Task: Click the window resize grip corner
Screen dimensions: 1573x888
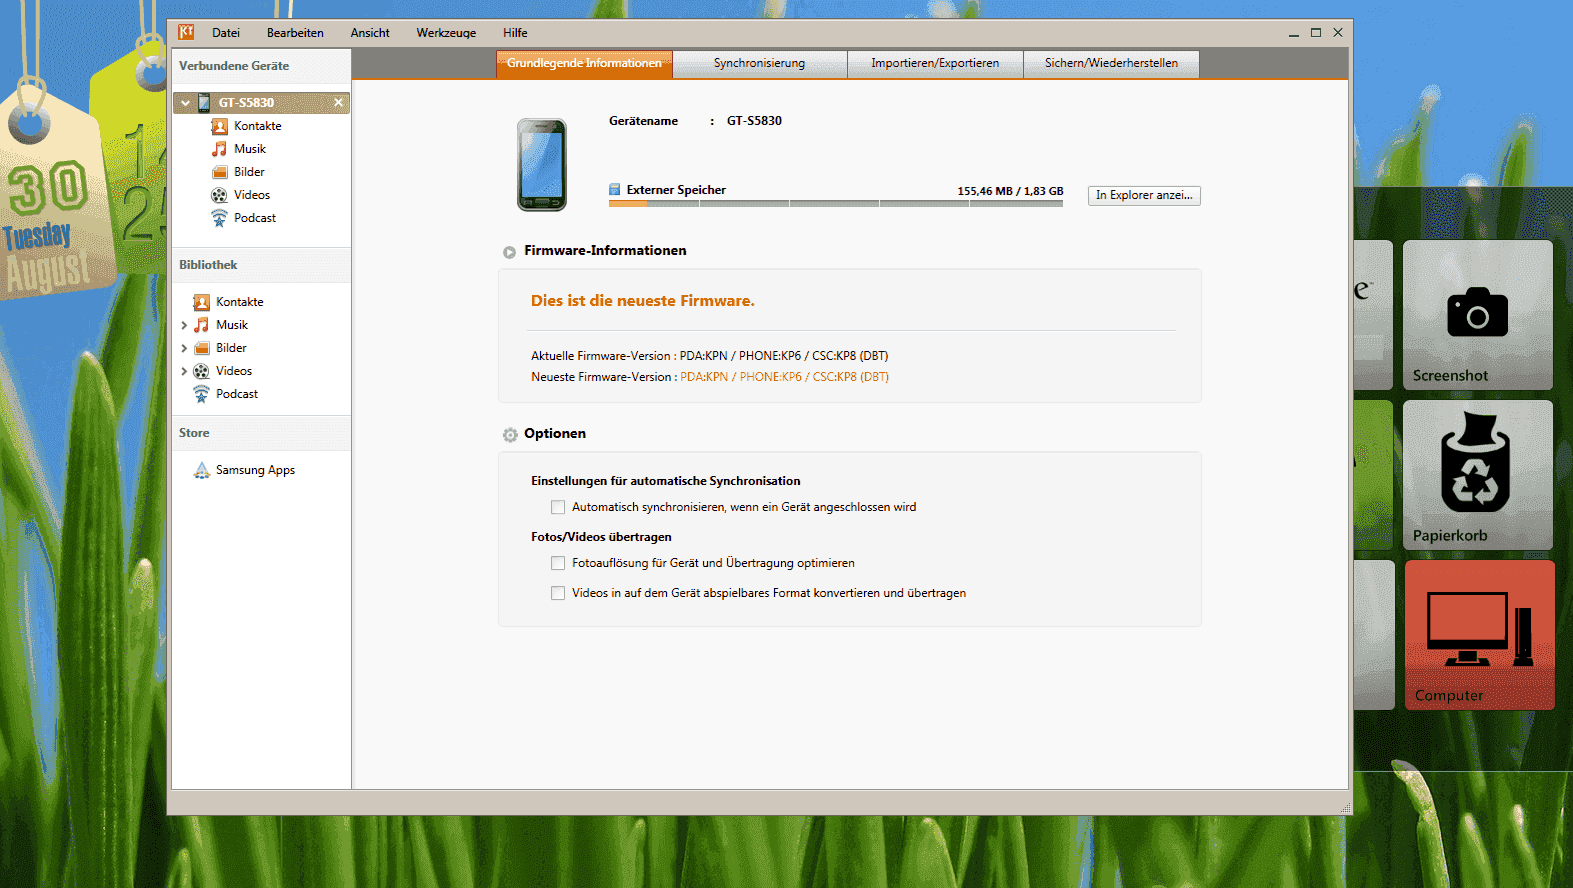Action: [x=1345, y=808]
